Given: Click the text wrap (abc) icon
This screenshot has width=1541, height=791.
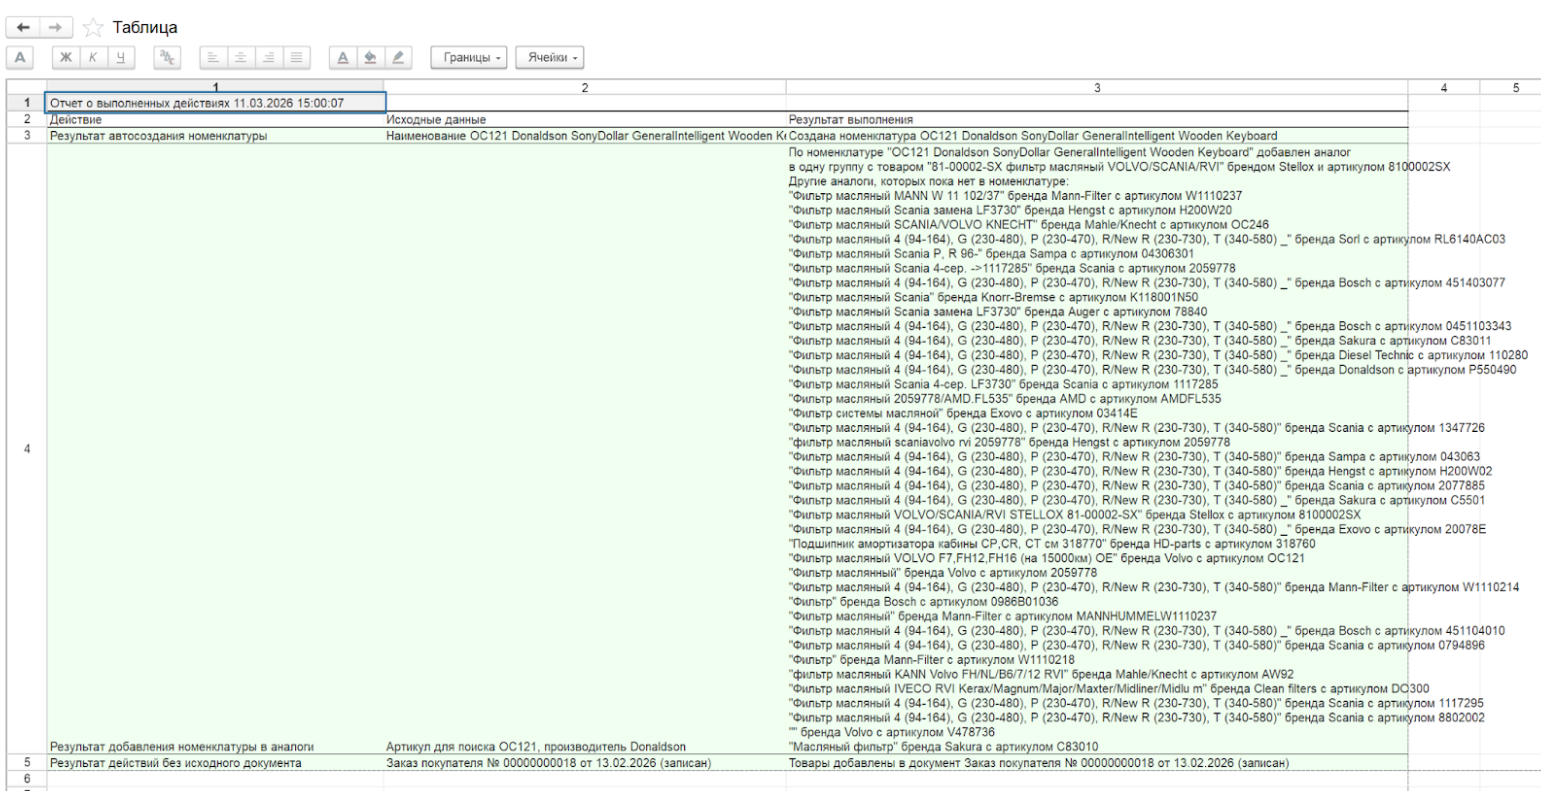Looking at the screenshot, I should [x=168, y=58].
